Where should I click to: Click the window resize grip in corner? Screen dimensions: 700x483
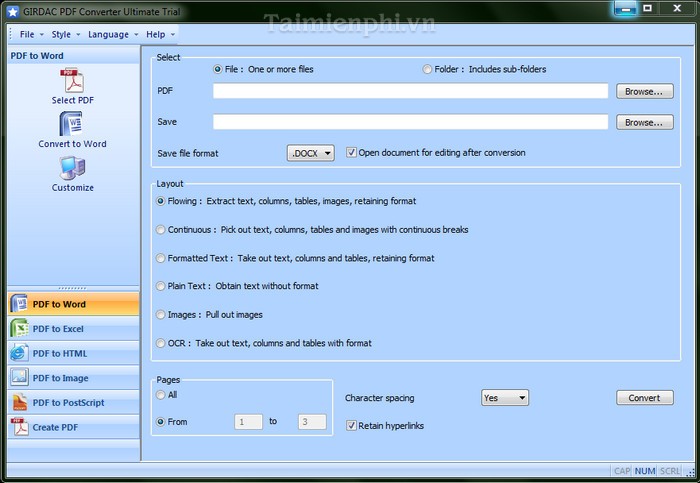click(x=692, y=472)
